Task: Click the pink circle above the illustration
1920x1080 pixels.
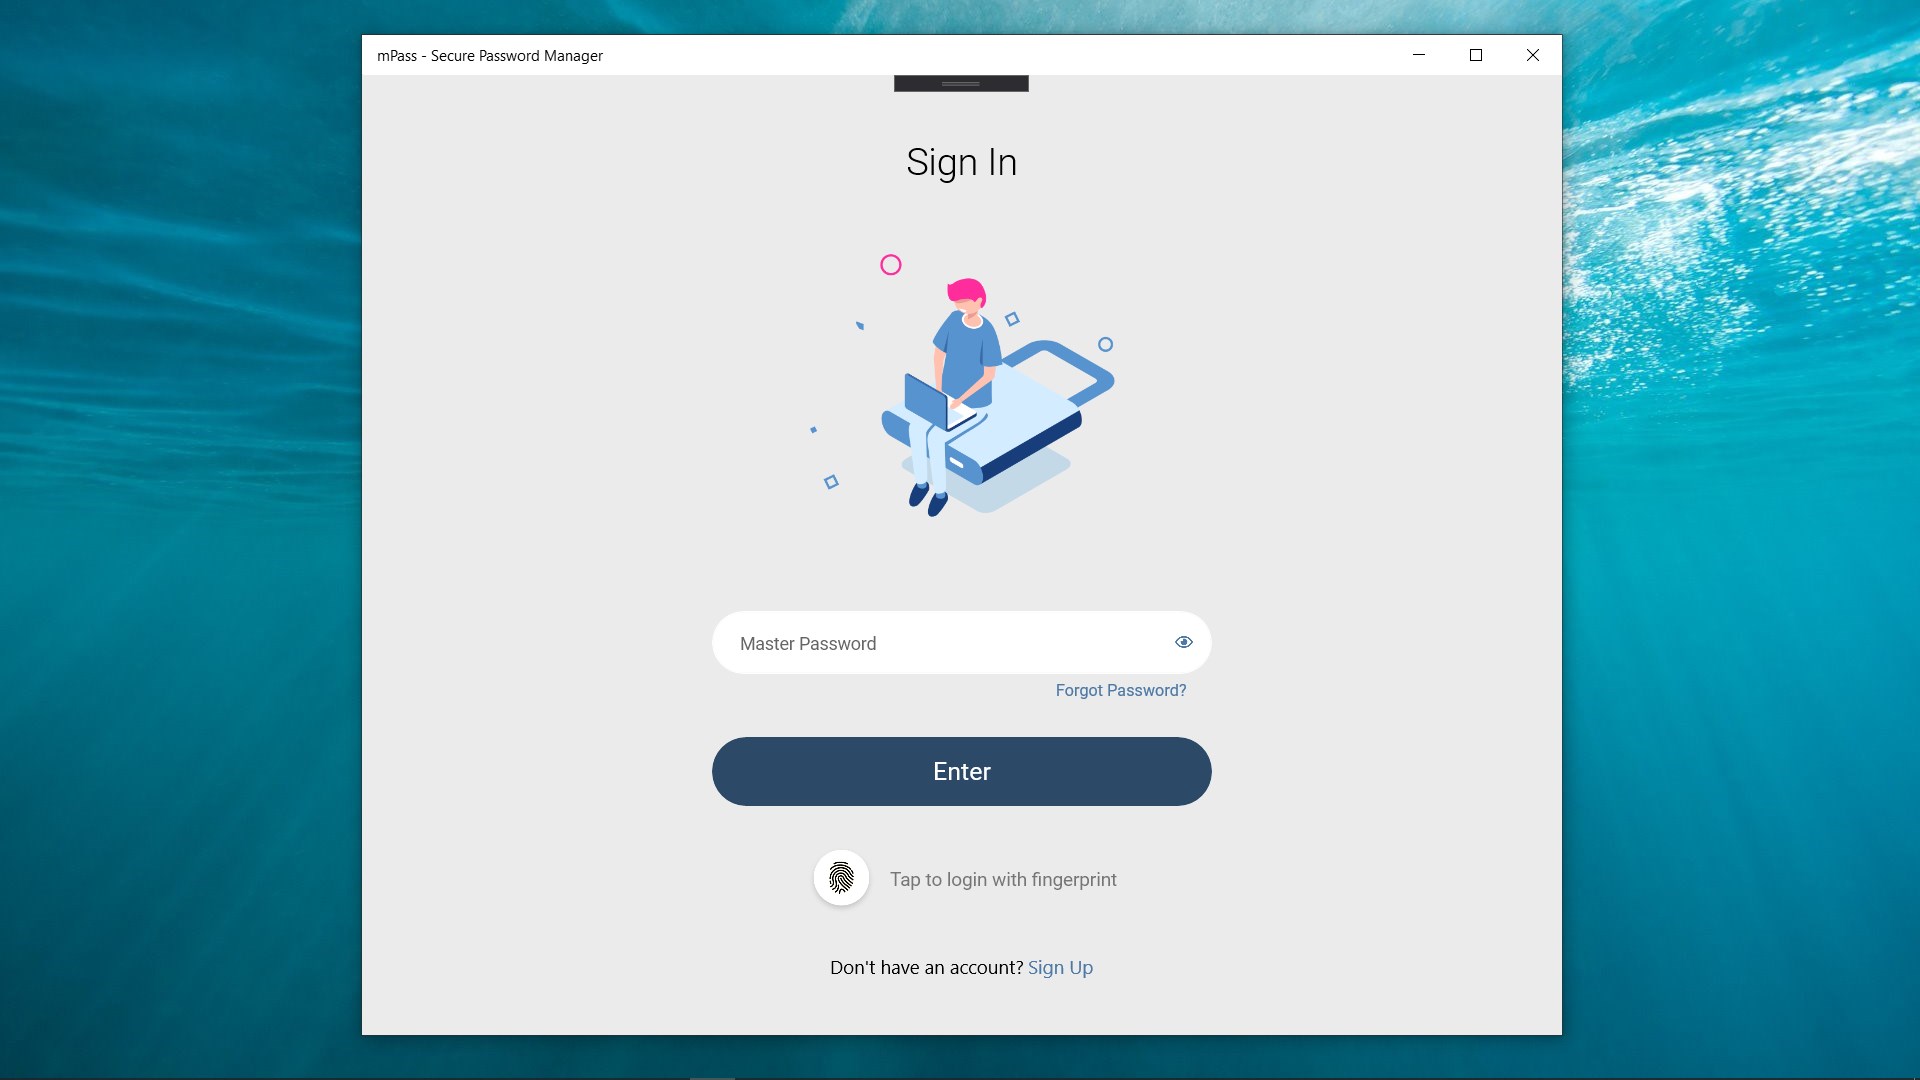Action: [x=890, y=265]
